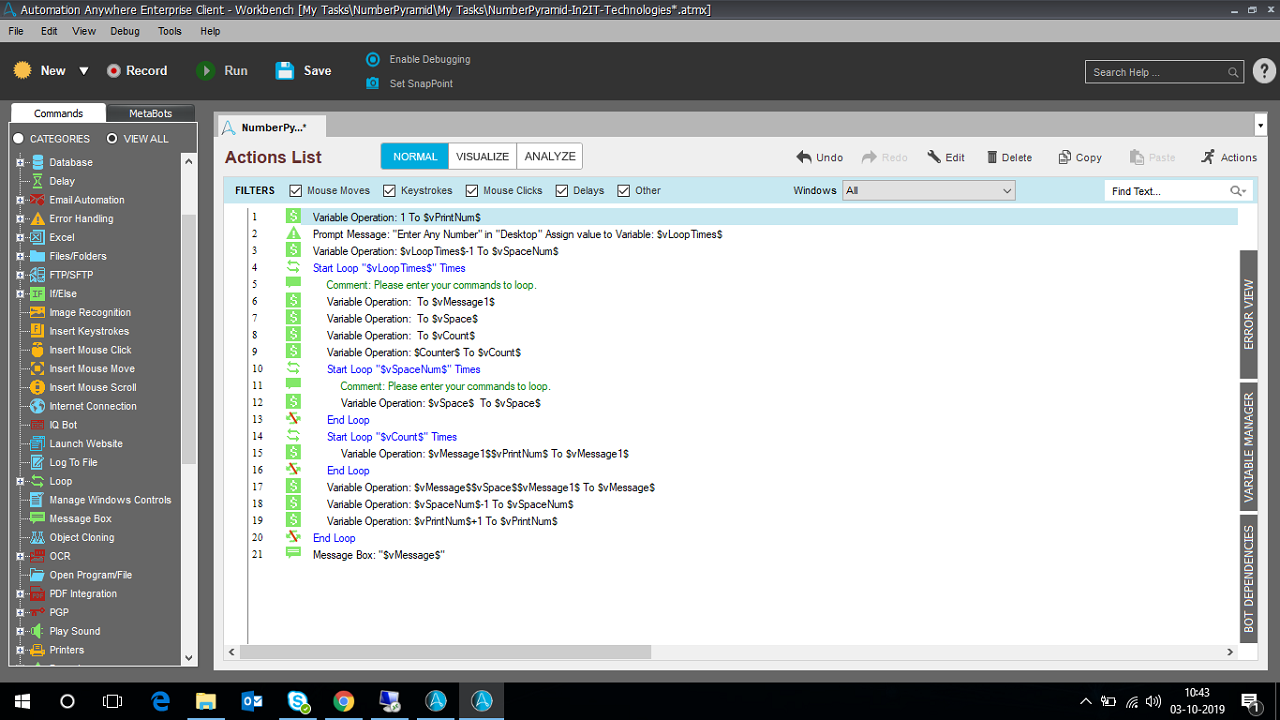This screenshot has height=720, width=1280.
Task: Click the Excel command icon
Action: pos(36,237)
